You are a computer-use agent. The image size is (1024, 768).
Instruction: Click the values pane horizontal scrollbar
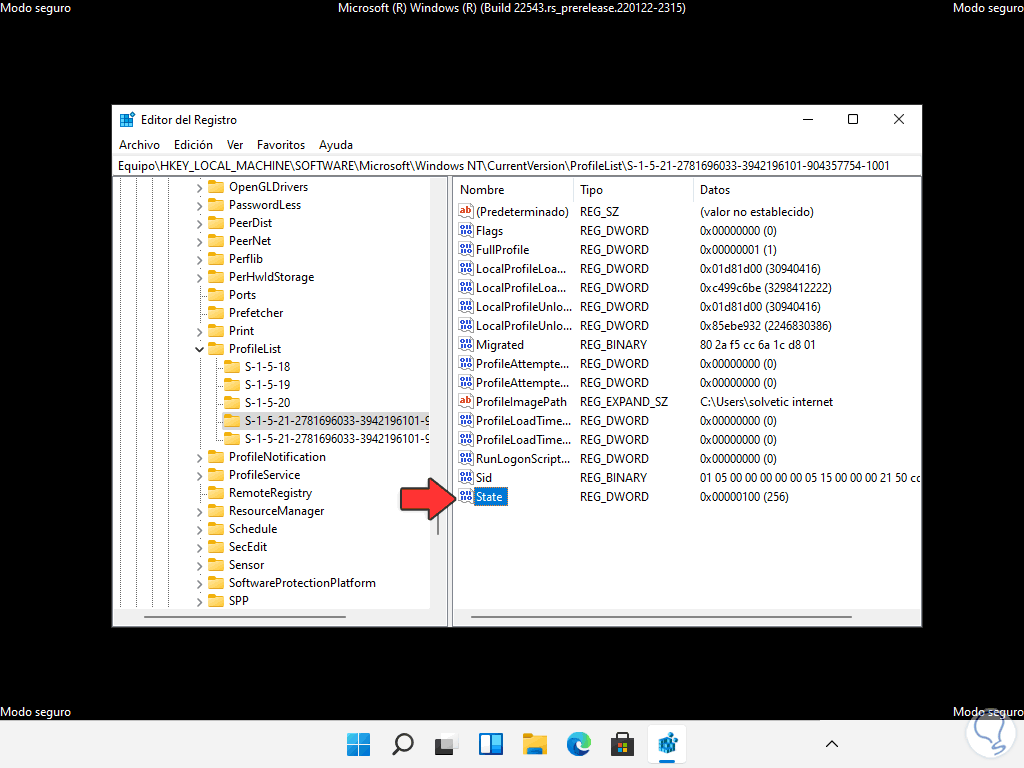point(661,616)
